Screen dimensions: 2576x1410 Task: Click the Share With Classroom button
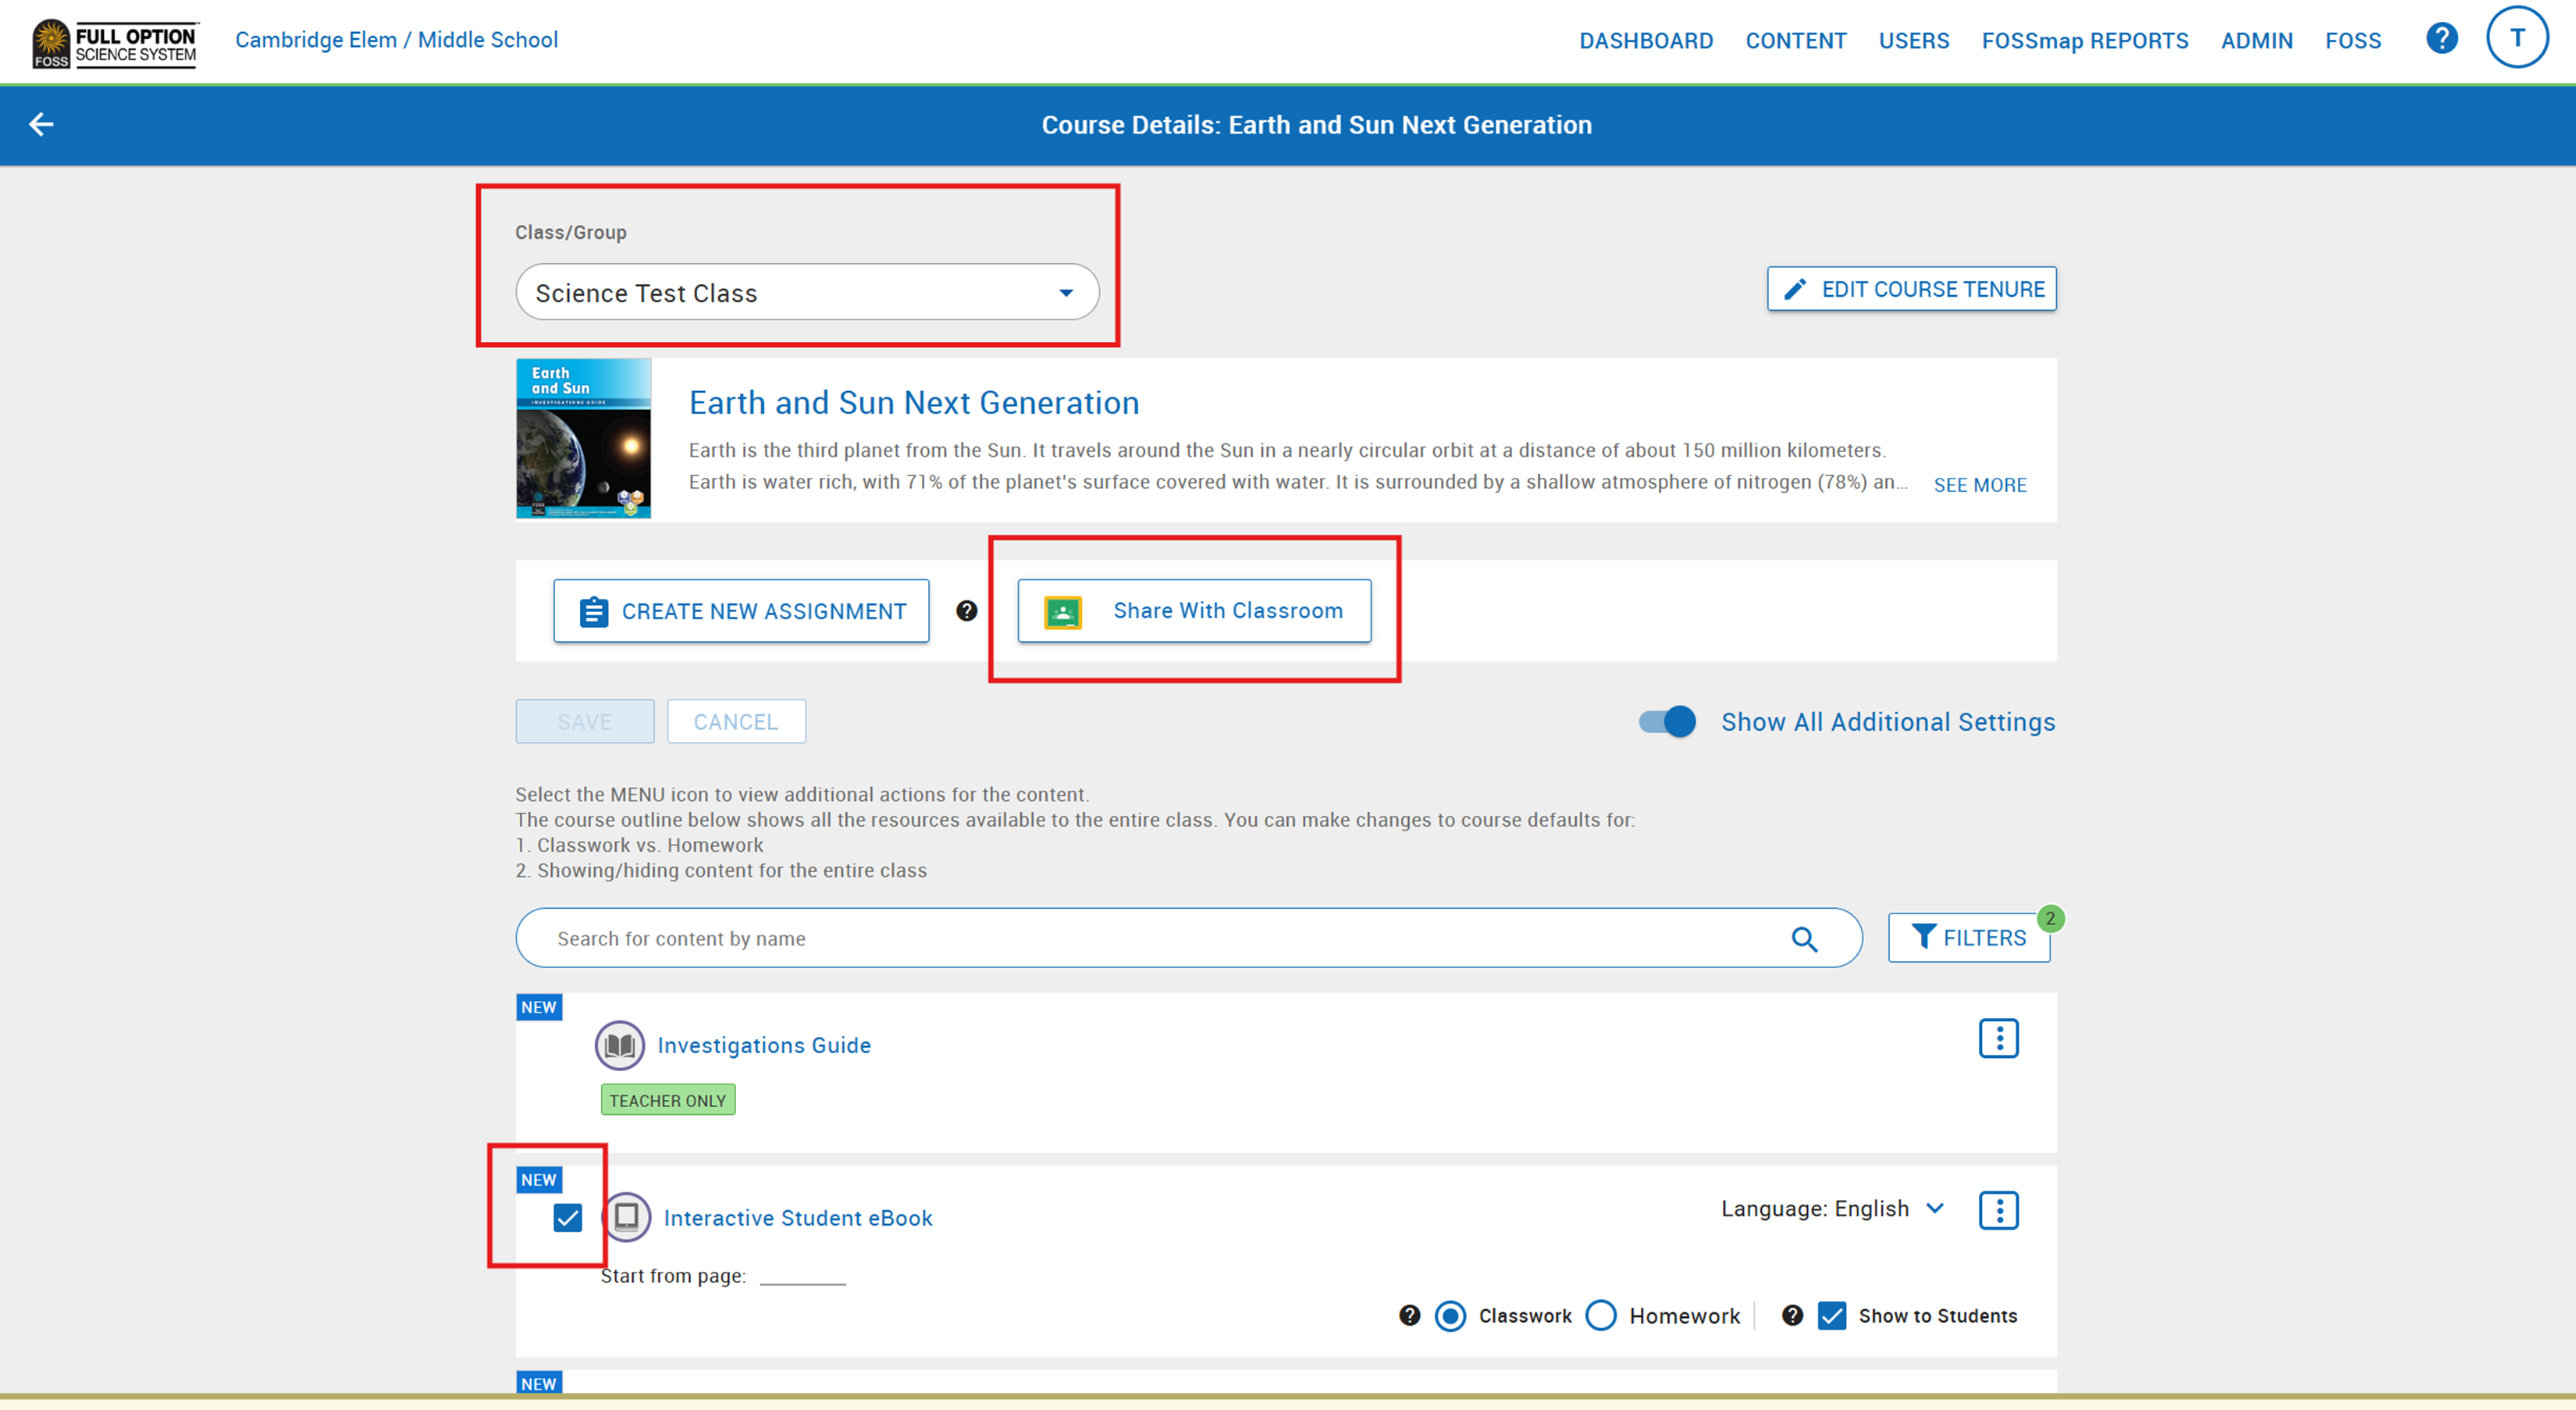pos(1194,611)
